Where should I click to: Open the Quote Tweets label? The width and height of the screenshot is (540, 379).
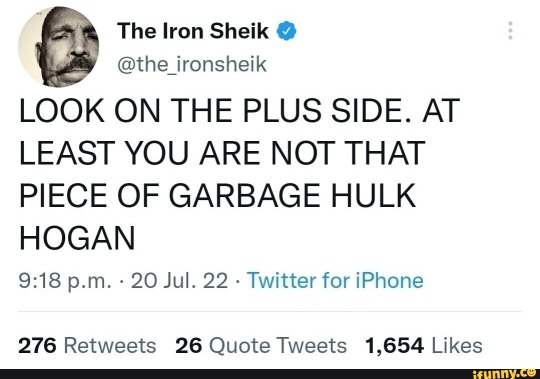(278, 346)
